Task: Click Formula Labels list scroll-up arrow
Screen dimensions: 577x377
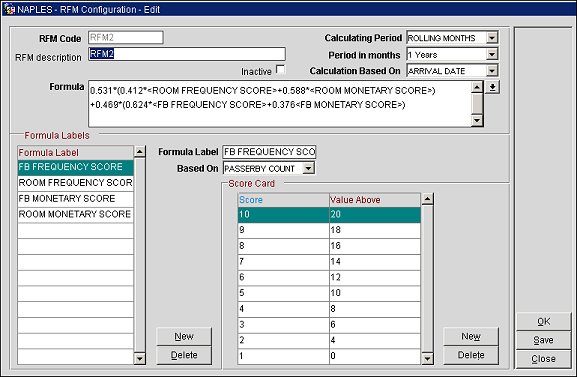Action: [x=140, y=151]
